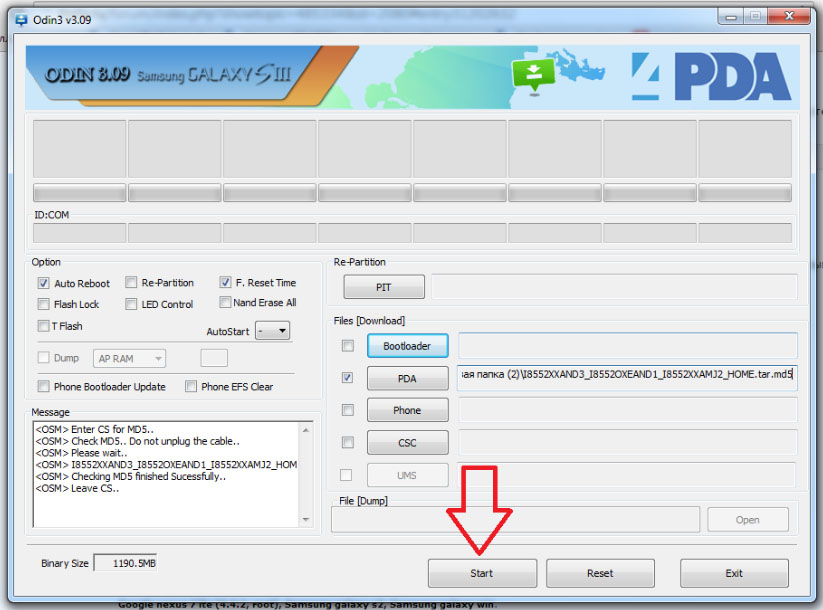823x610 pixels.
Task: Enable Nand Erase All option
Action: [225, 302]
